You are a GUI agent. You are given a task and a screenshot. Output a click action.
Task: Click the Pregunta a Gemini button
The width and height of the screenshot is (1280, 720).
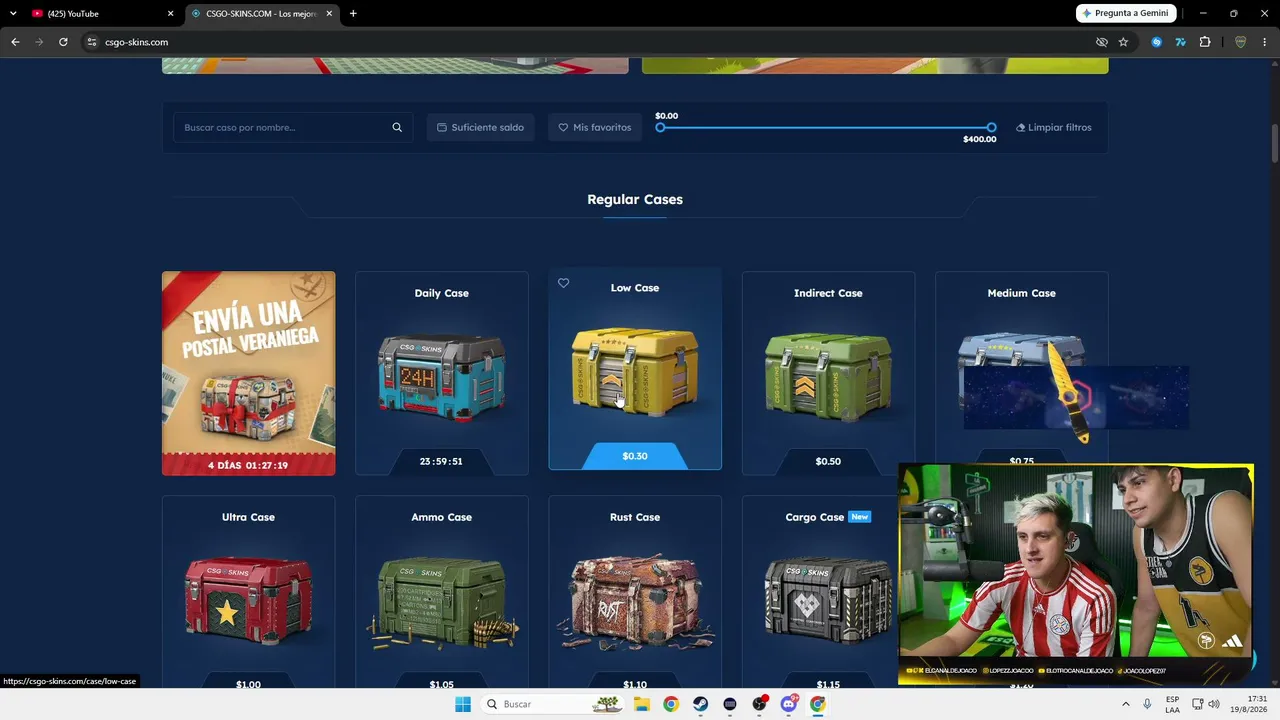1126,13
